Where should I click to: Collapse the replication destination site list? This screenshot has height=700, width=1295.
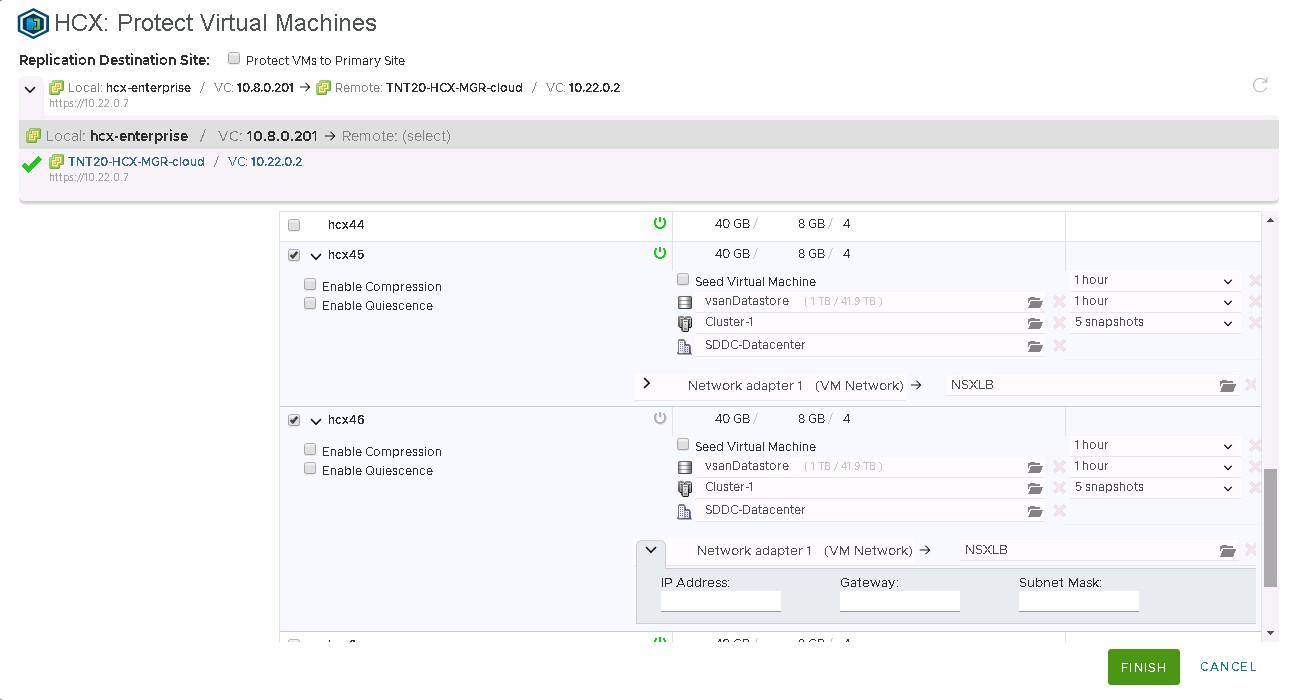coord(30,89)
